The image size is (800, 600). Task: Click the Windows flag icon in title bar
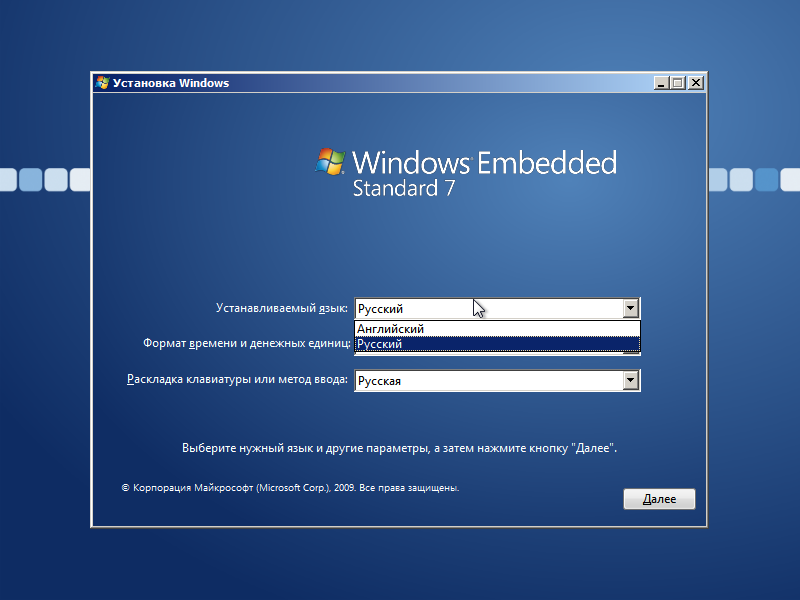tap(103, 83)
